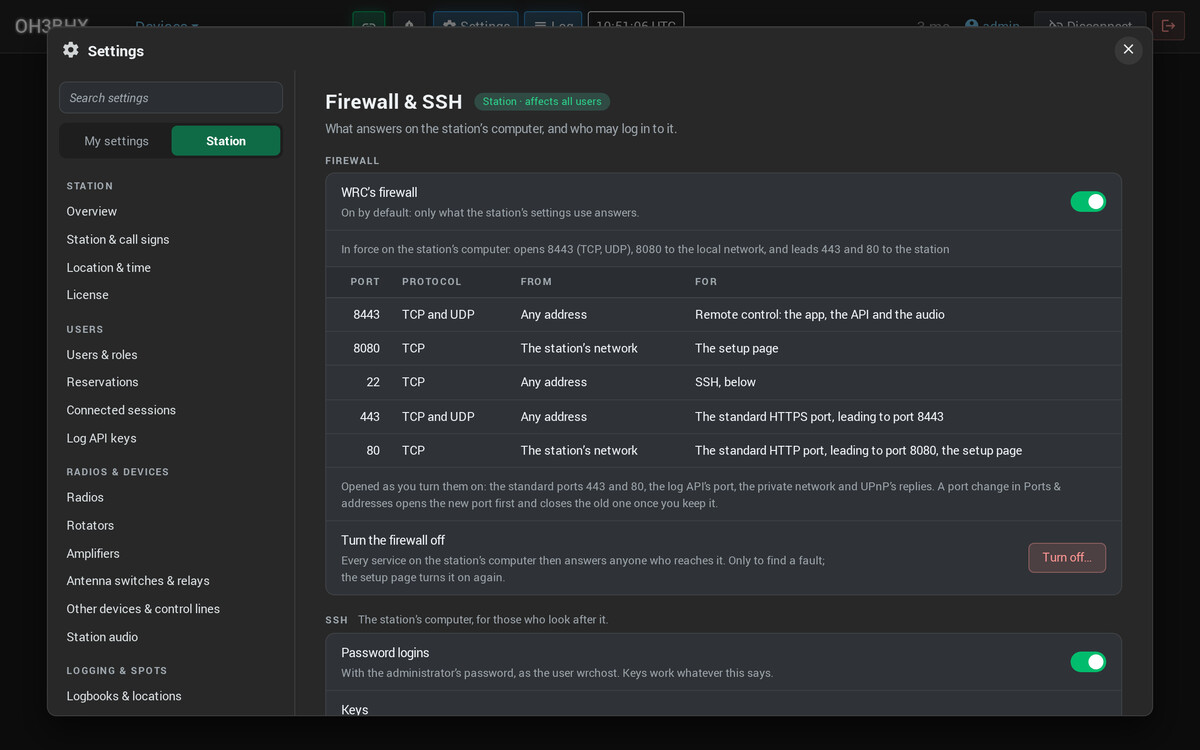Viewport: 1200px width, 750px height.
Task: Open Logbooks & locations settings
Action: pyautogui.click(x=124, y=696)
